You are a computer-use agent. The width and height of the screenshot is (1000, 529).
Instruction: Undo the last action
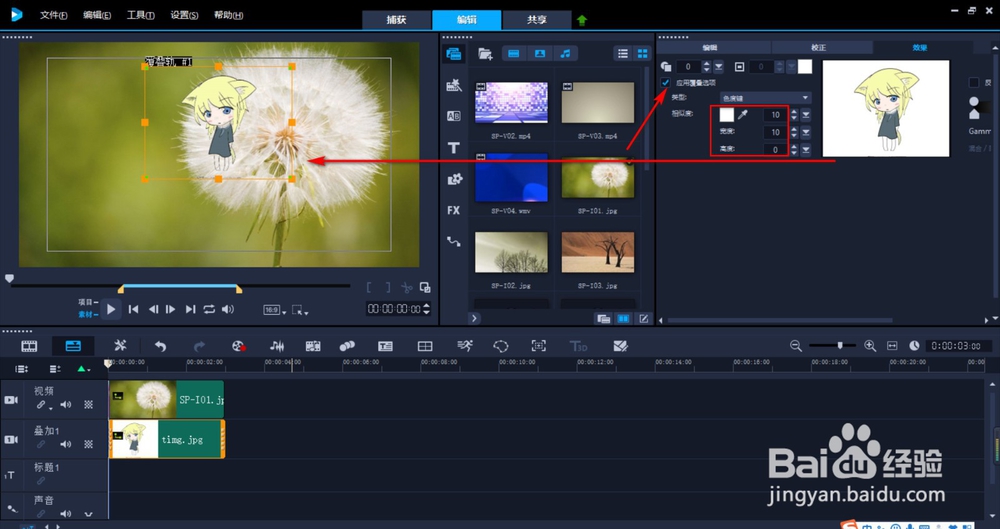point(160,346)
